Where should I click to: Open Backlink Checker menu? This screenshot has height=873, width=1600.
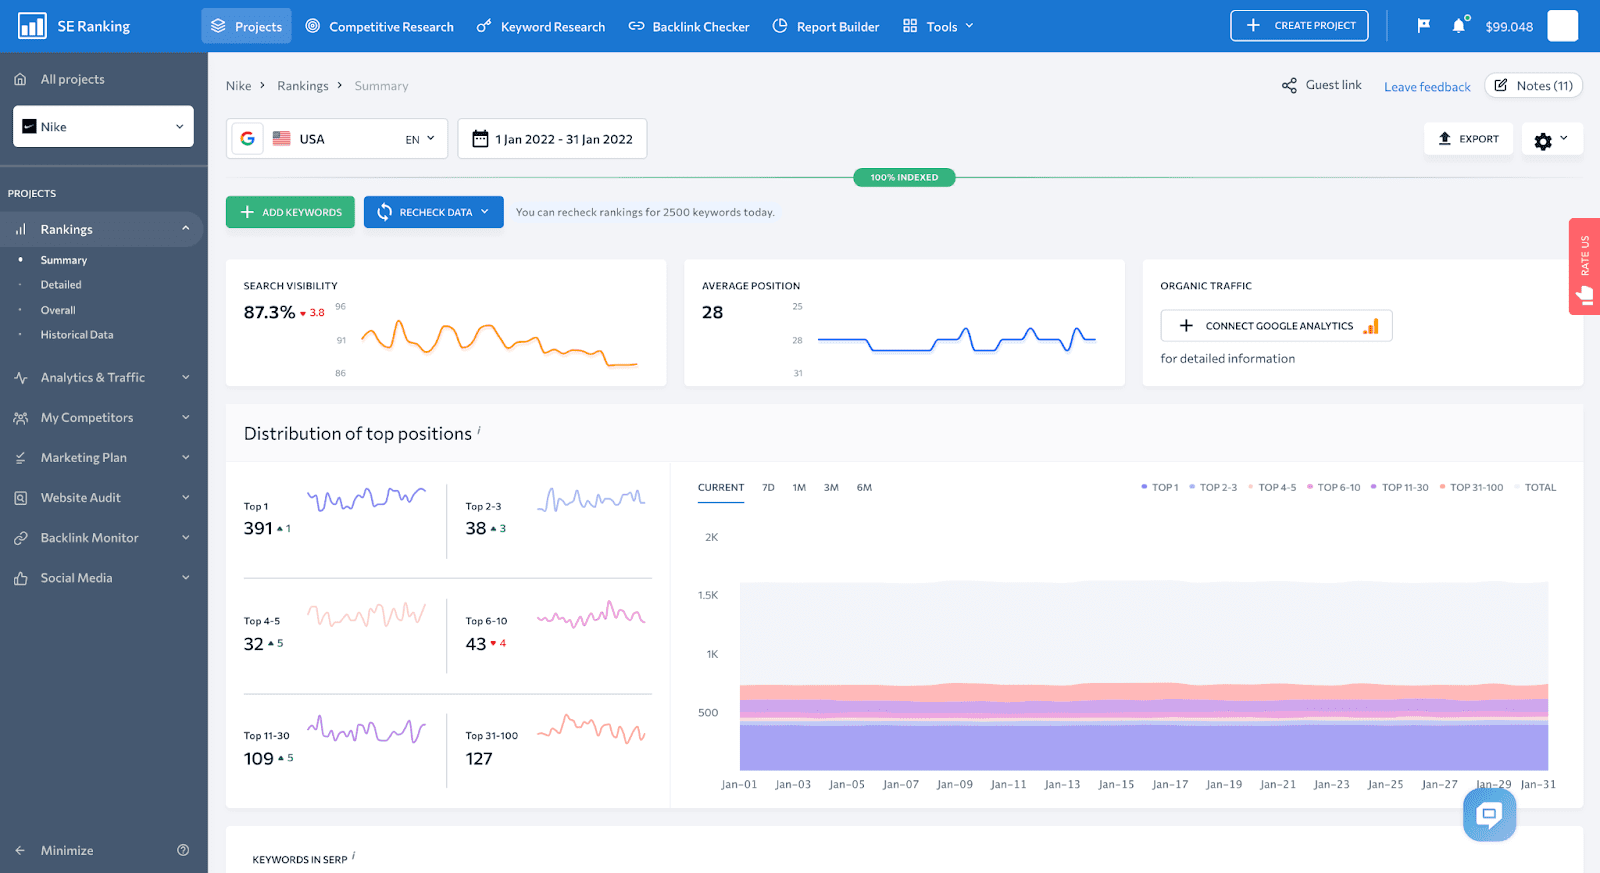(x=689, y=26)
